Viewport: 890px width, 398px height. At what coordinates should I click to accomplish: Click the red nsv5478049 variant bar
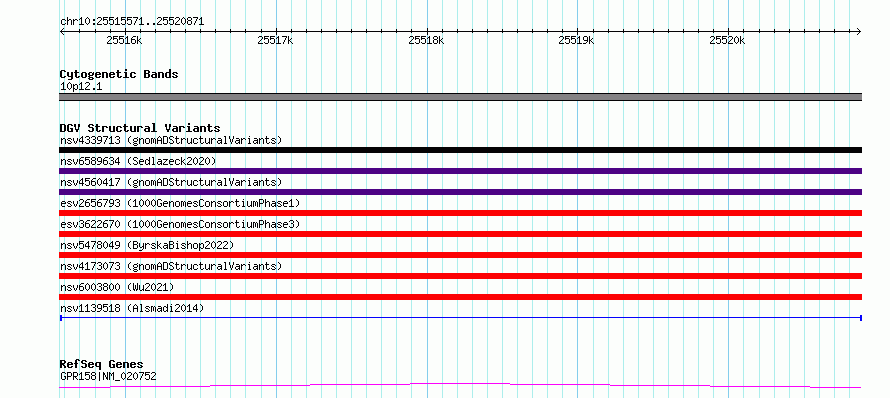460,255
